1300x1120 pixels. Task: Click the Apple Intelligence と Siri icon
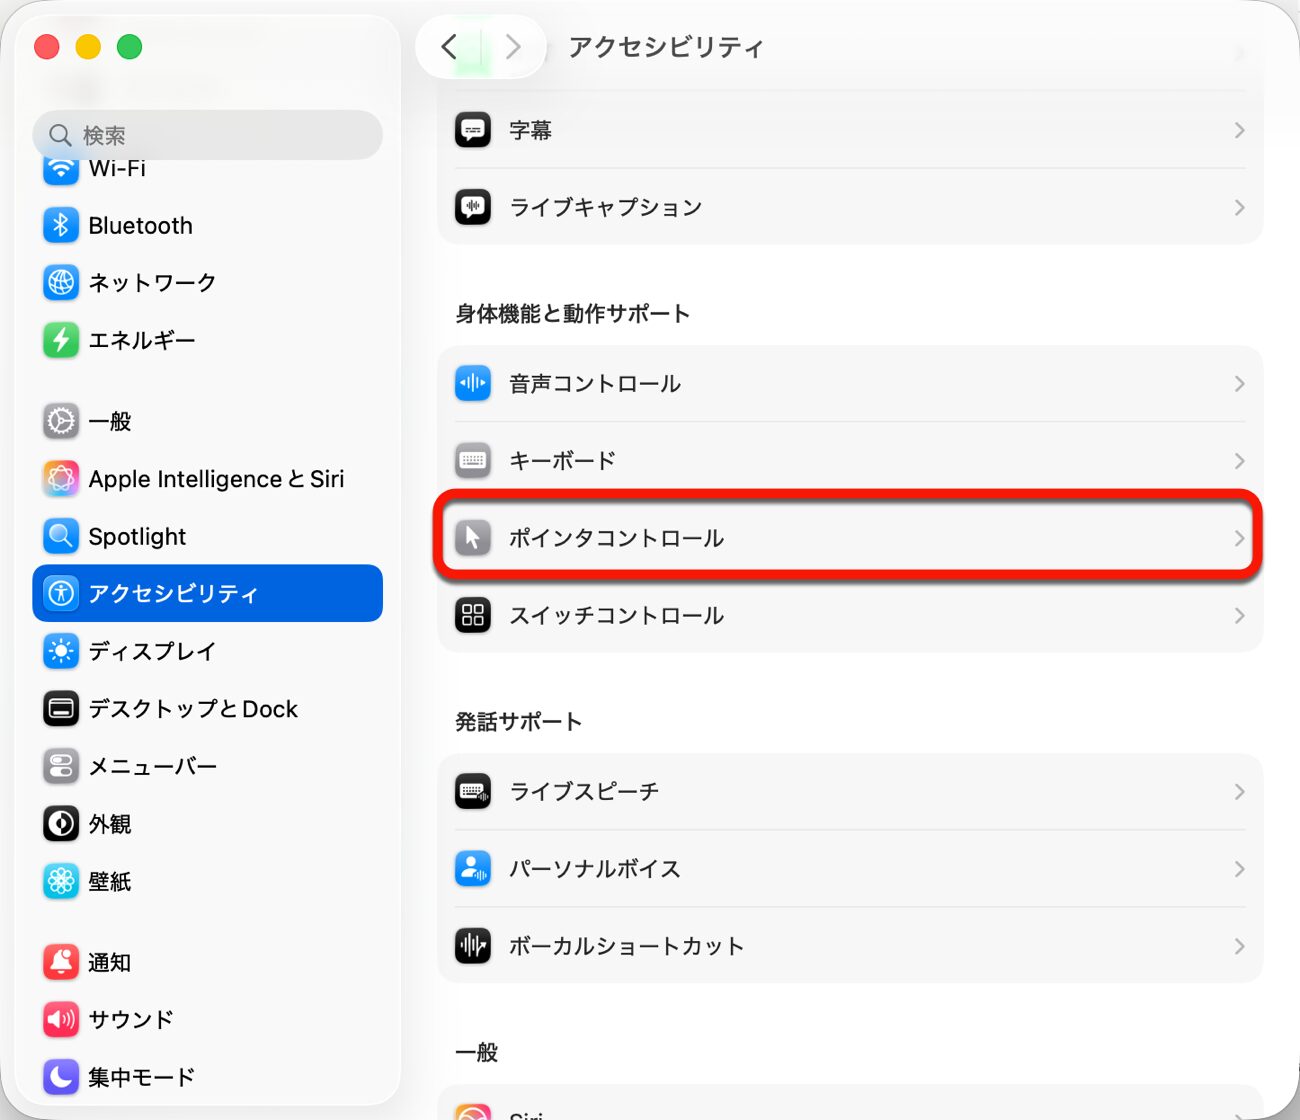61,479
